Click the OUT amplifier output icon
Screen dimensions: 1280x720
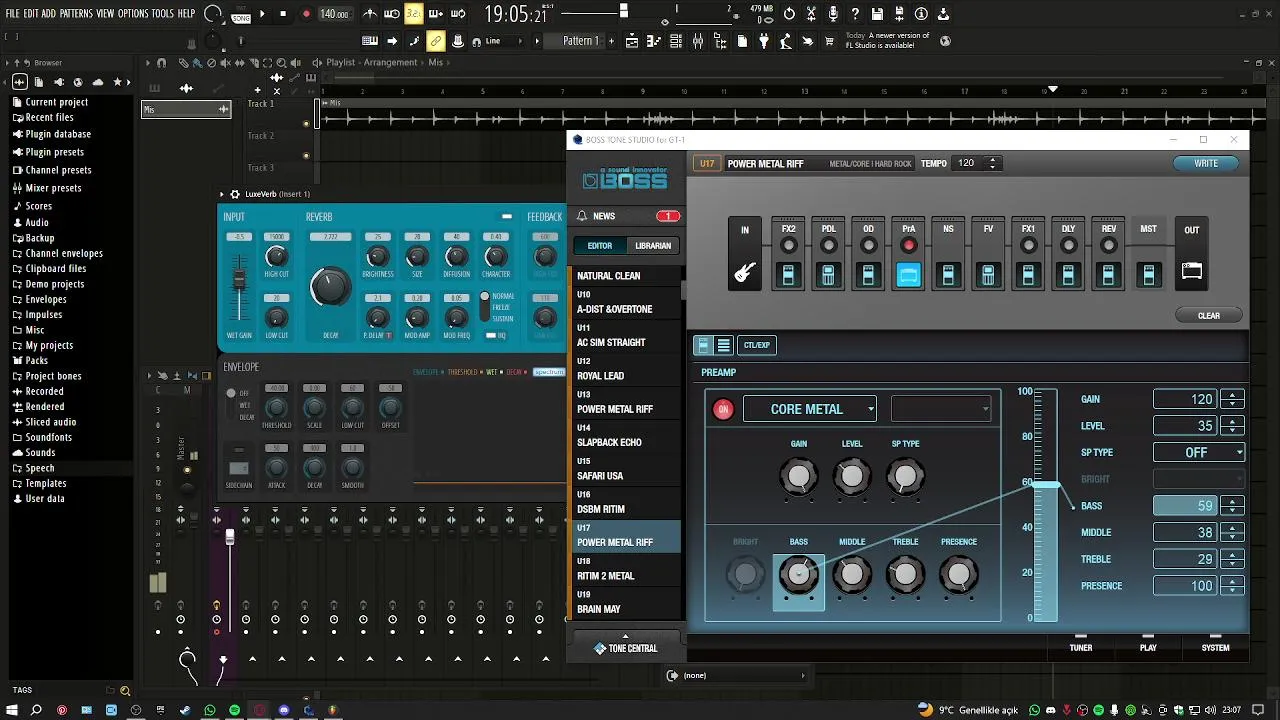pos(1191,271)
